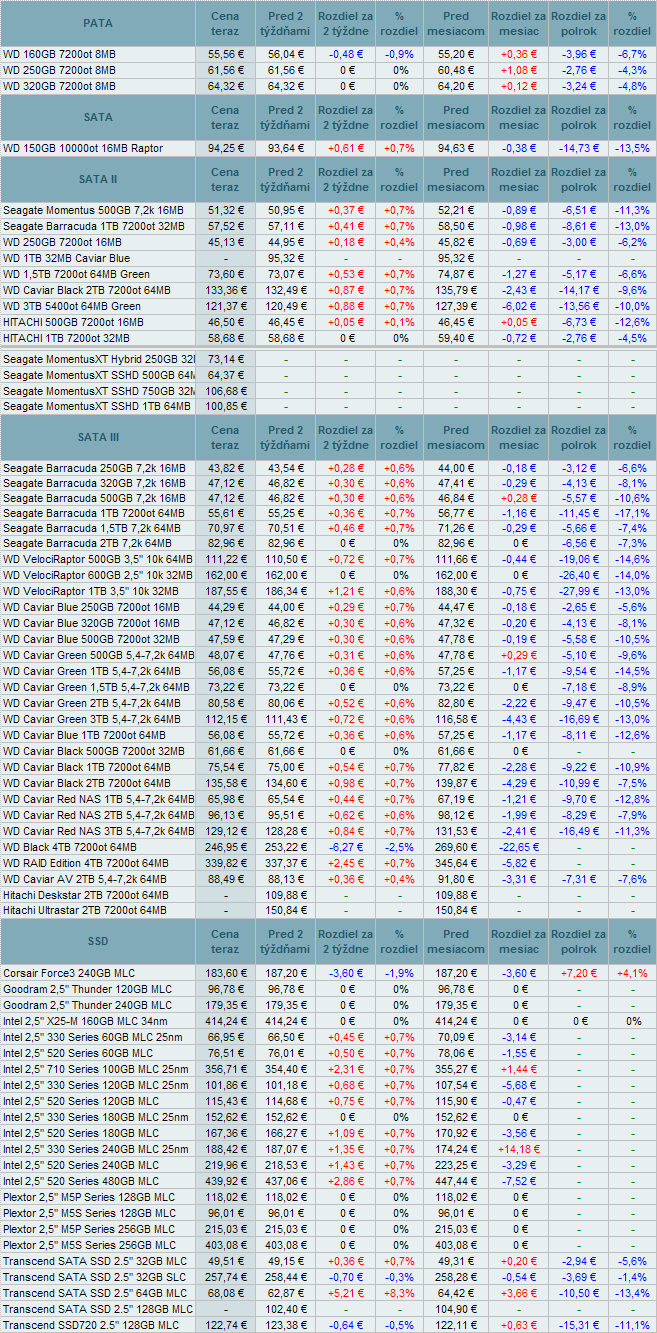Select 'Rozdiel za polrok' header in SATA III section

pyautogui.click(x=578, y=437)
